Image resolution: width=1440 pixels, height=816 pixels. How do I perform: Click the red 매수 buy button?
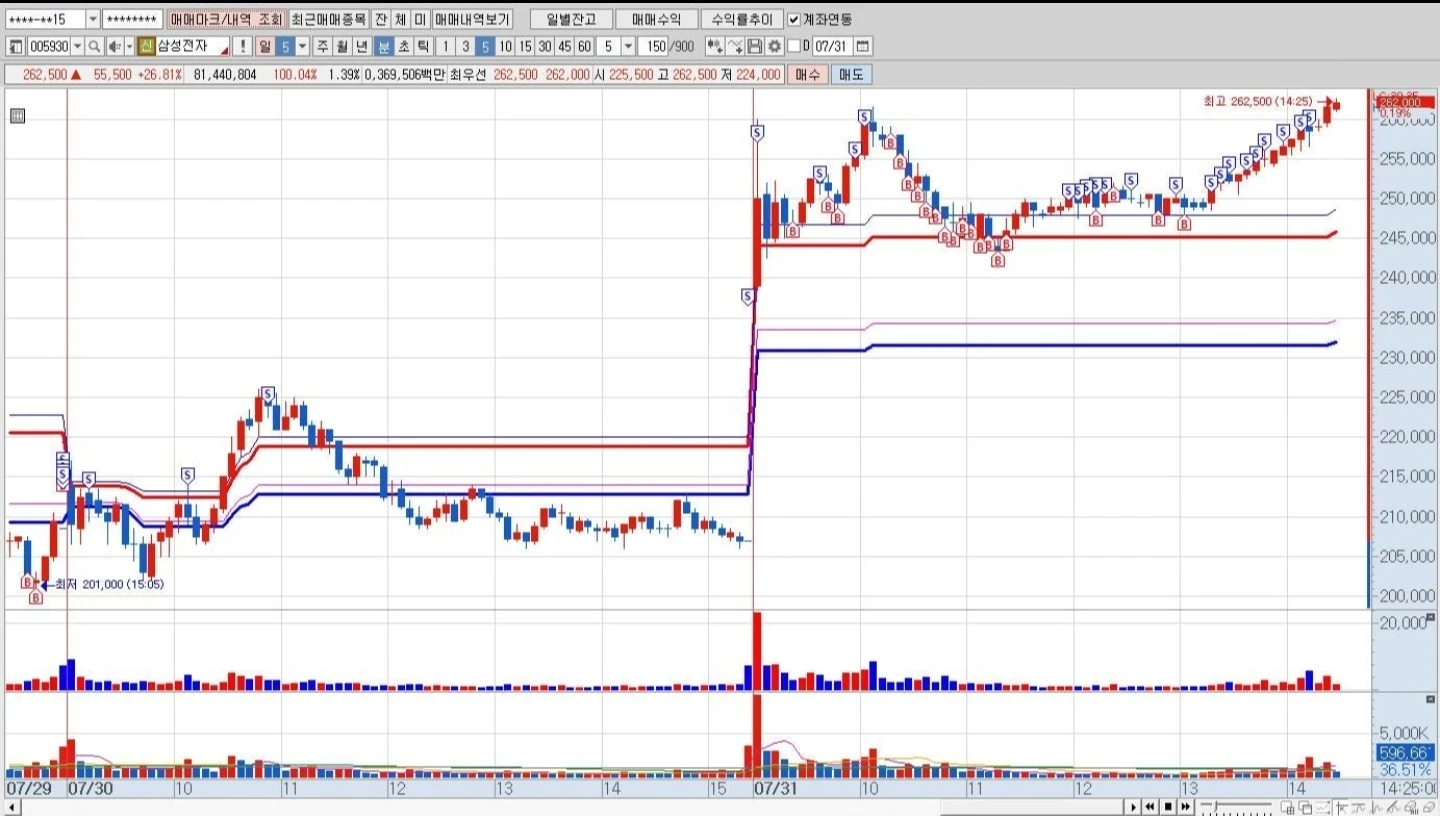pos(808,74)
